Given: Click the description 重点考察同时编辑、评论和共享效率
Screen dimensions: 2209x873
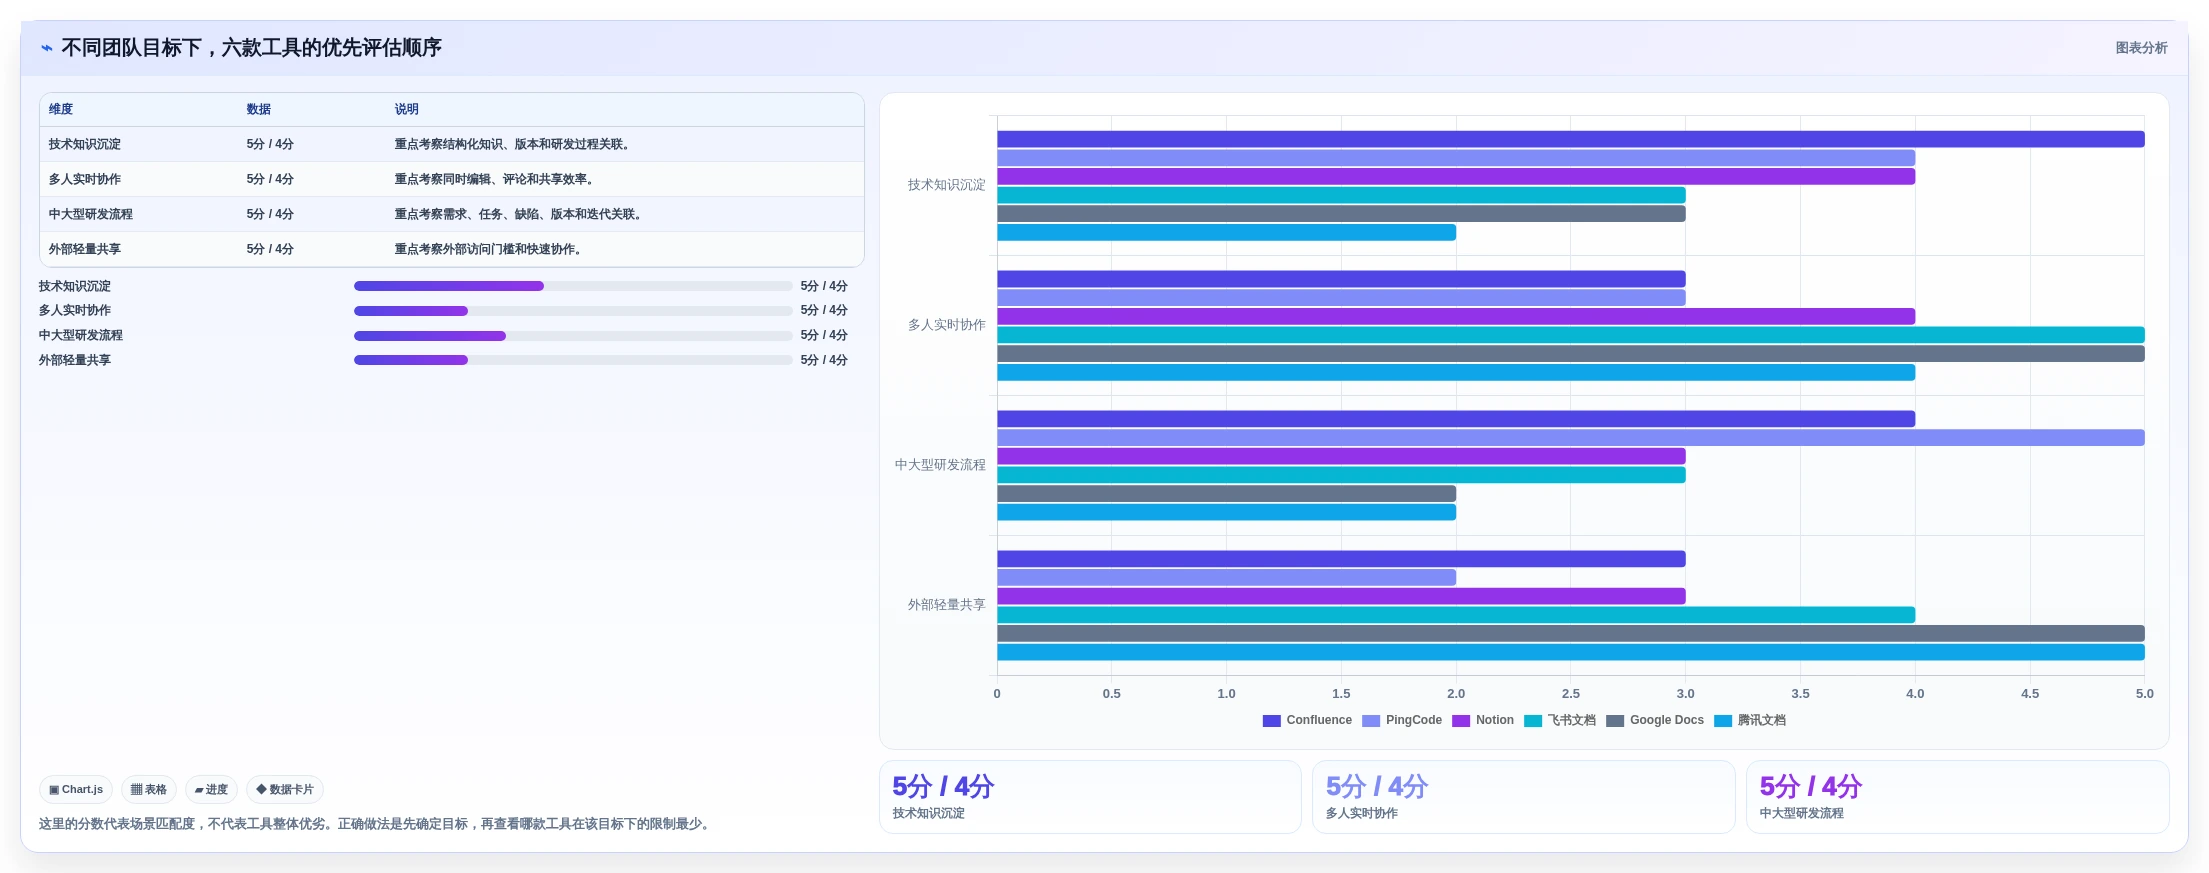Looking at the screenshot, I should coord(495,179).
